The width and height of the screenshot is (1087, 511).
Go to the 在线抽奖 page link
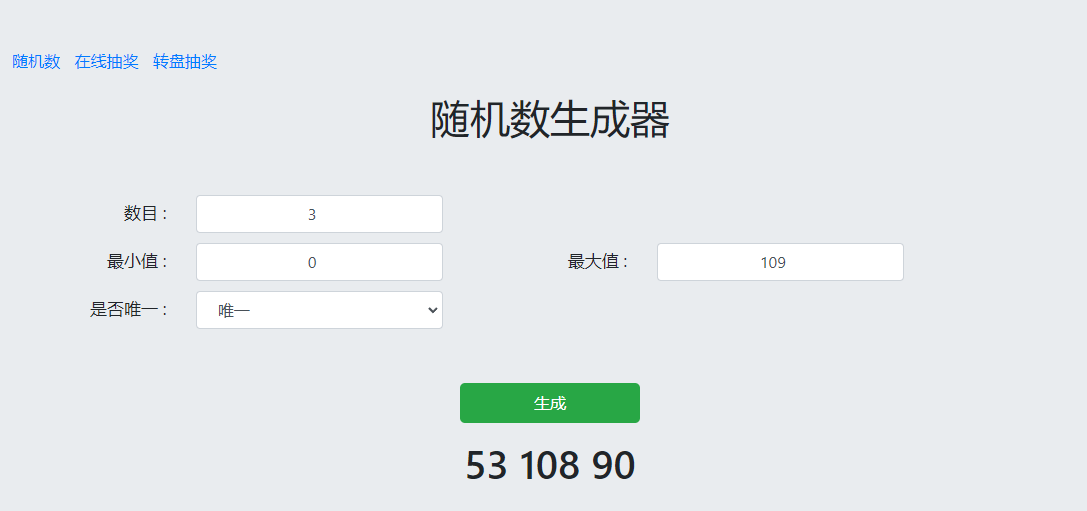[x=107, y=62]
